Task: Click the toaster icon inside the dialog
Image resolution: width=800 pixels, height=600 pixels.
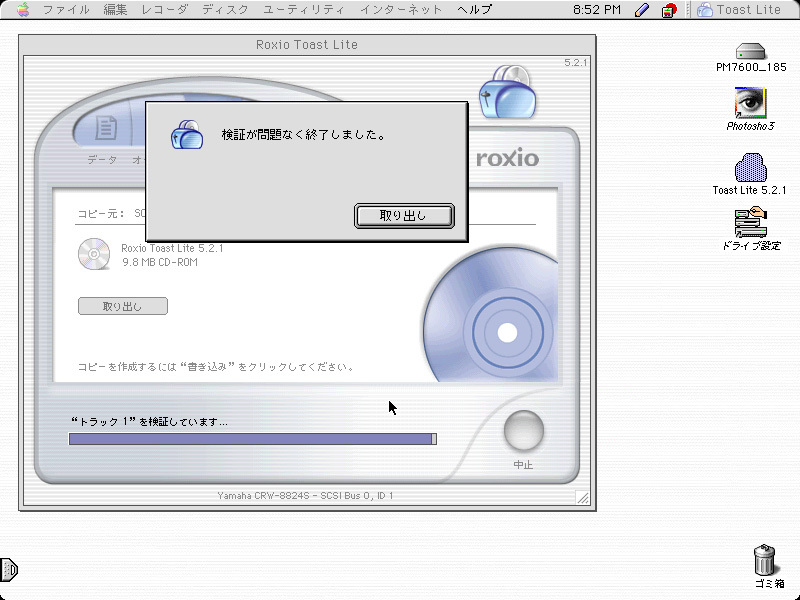Action: (x=187, y=133)
